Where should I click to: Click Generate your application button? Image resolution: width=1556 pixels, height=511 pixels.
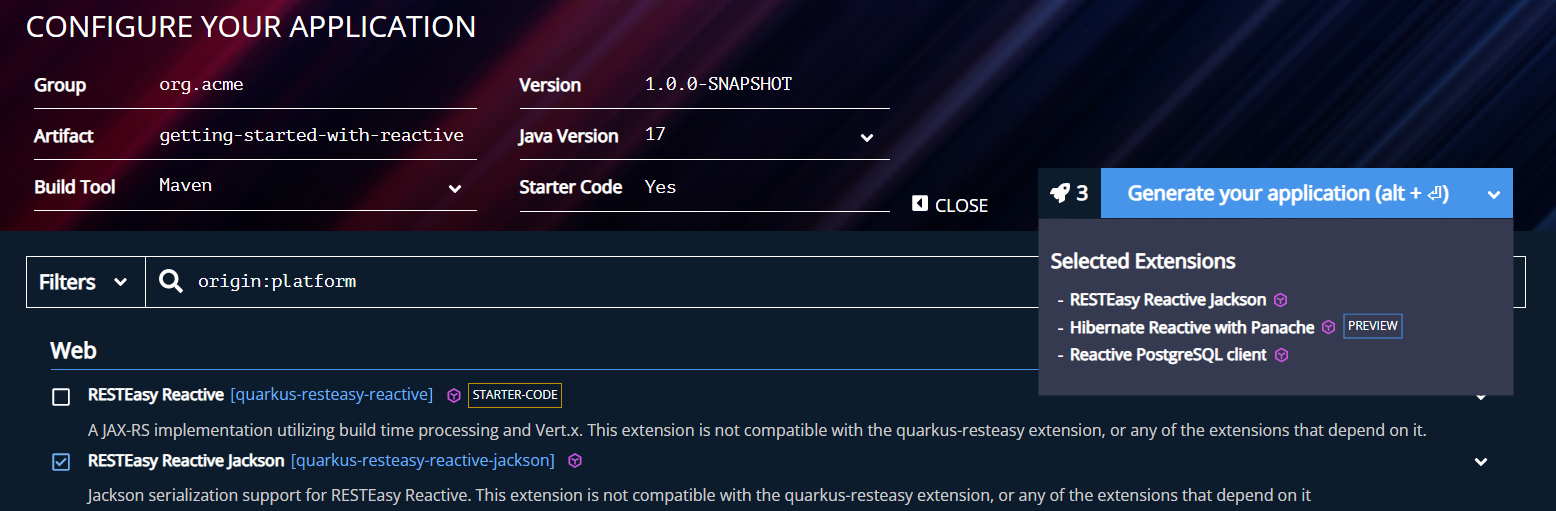[x=1287, y=193]
